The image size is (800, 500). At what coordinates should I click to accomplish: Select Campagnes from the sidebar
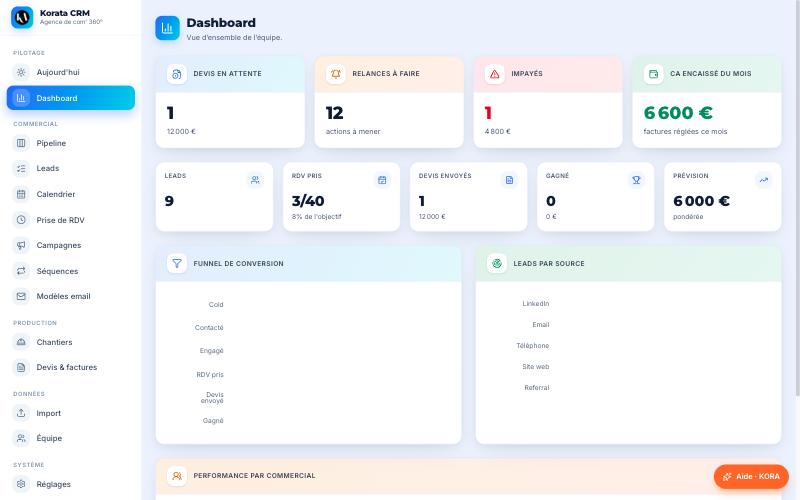[x=71, y=245]
